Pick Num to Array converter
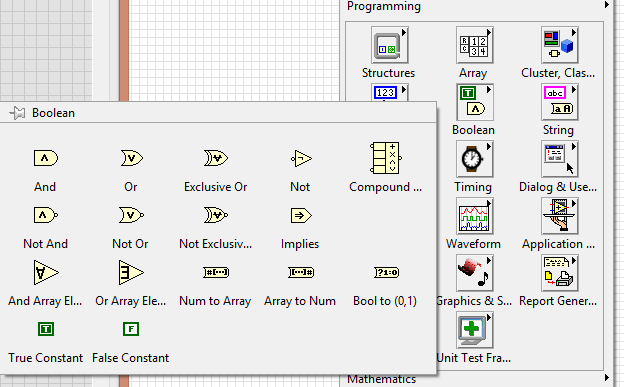The height and width of the screenshot is (387, 624). click(216, 272)
